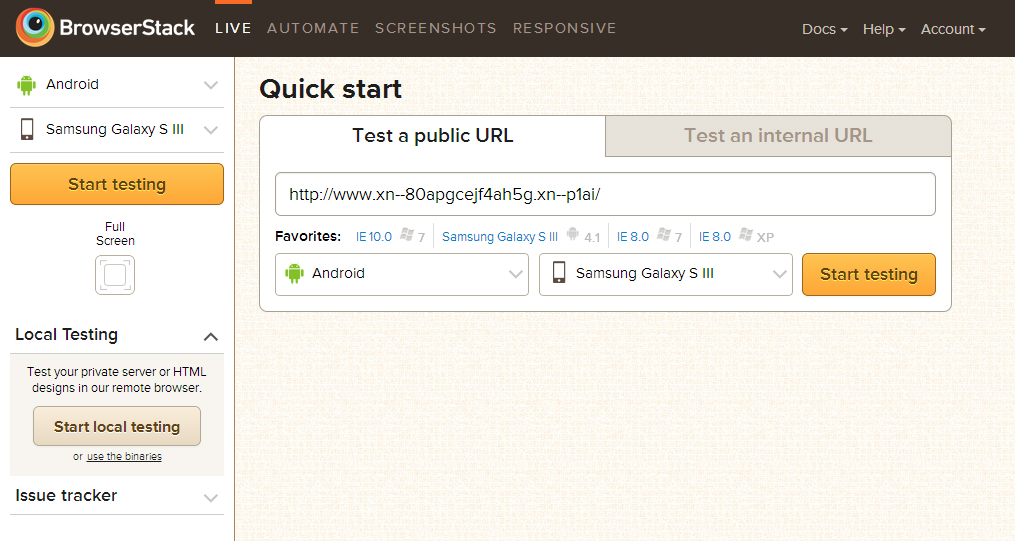The image size is (1015, 541).
Task: Select the Samsung Galaxy S III favorite
Action: tap(521, 237)
